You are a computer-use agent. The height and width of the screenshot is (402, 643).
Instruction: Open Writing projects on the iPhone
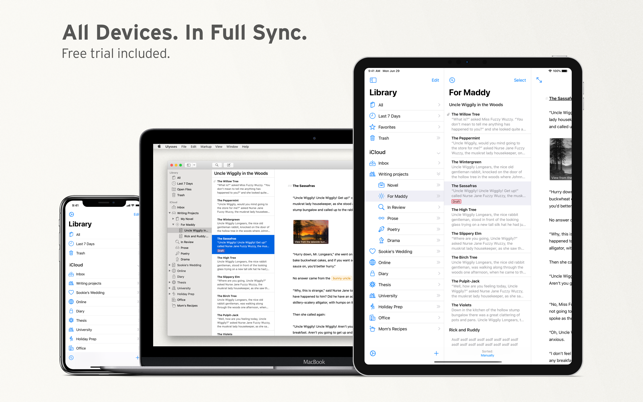(103, 283)
